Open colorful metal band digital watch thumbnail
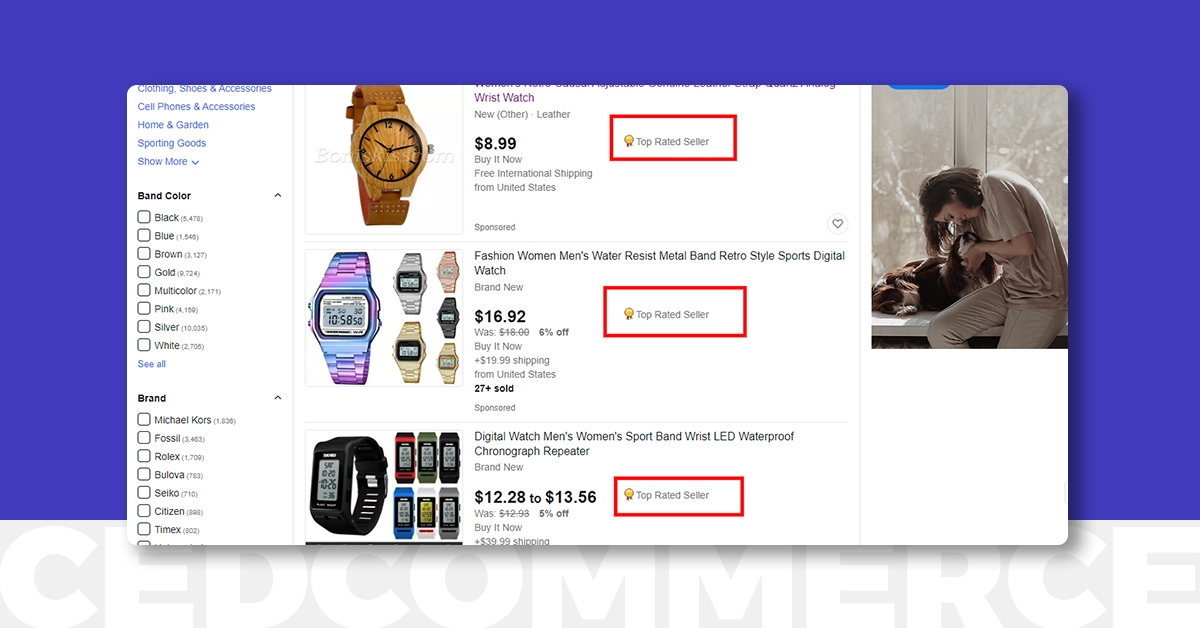The image size is (1200, 628). [384, 318]
